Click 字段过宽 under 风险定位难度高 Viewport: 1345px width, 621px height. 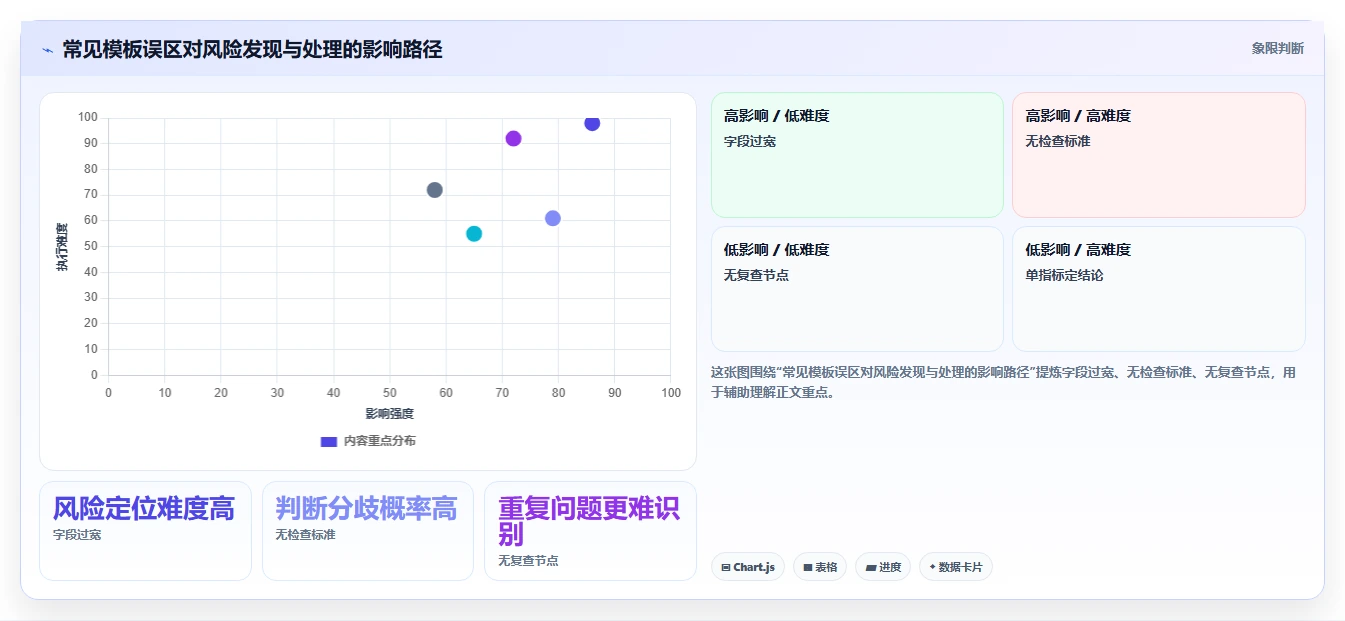coord(77,535)
